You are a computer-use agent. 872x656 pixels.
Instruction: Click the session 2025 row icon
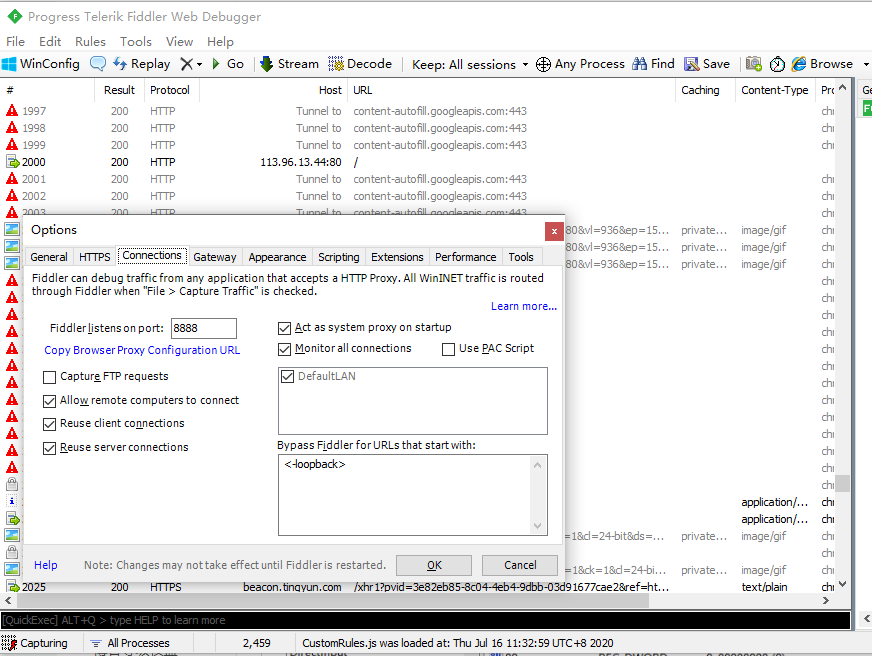pos(12,586)
